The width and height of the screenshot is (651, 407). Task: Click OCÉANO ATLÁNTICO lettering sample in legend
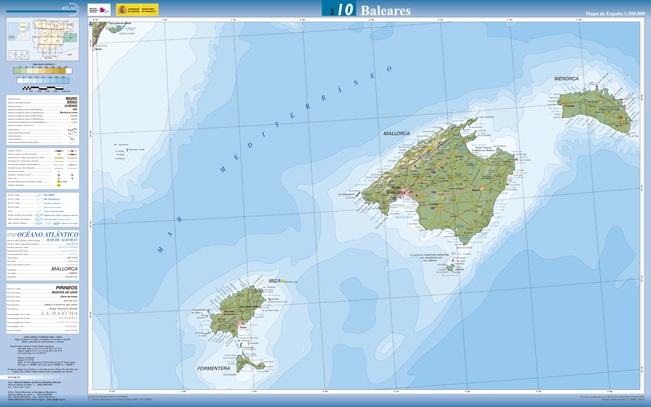pyautogui.click(x=50, y=232)
